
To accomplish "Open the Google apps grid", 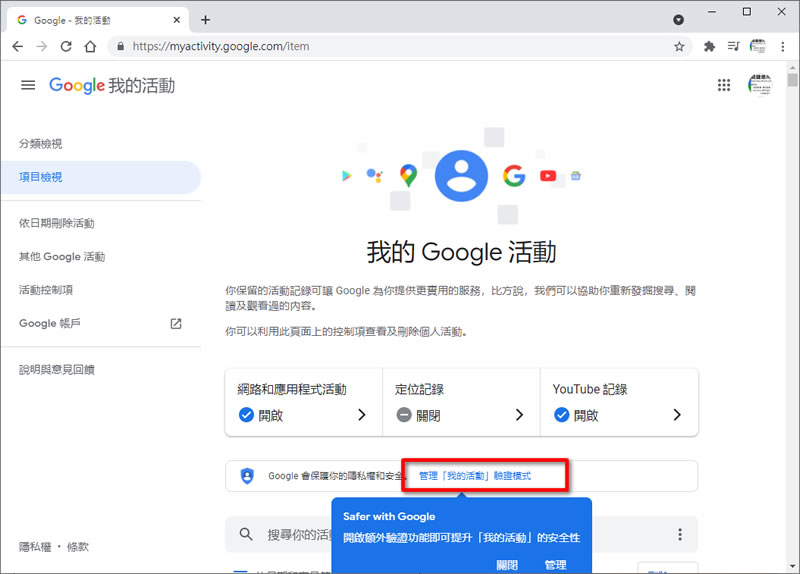I will pyautogui.click(x=724, y=85).
